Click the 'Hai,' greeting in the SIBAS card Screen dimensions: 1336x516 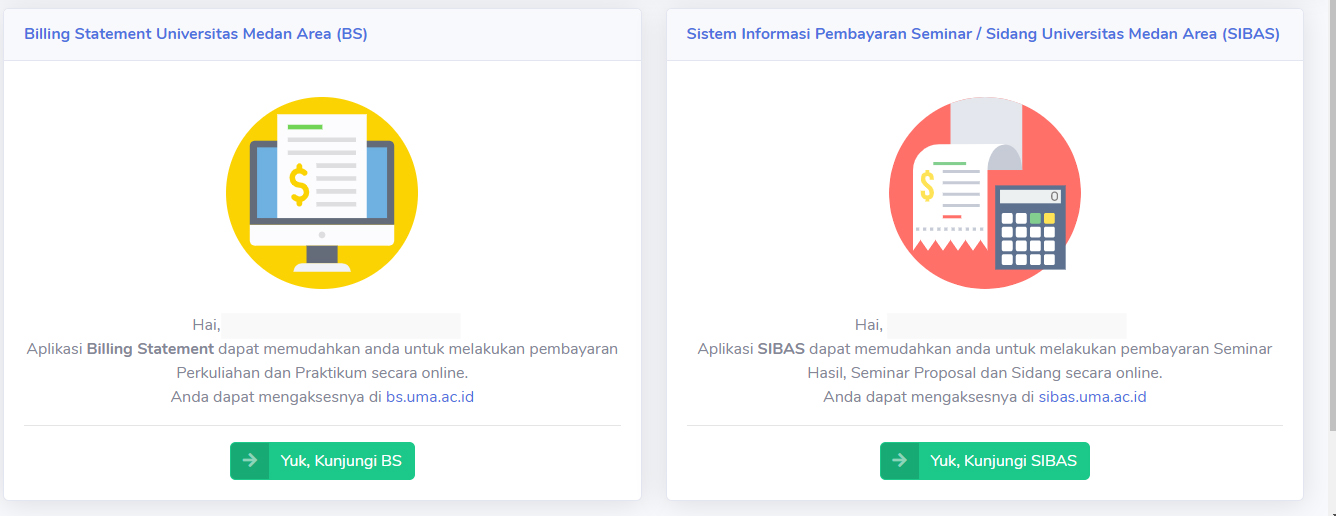869,325
